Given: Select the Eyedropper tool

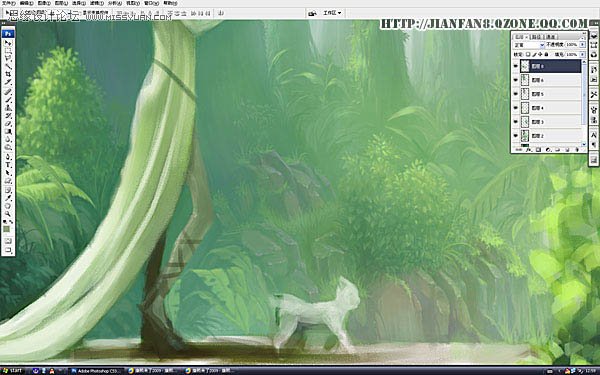Looking at the screenshot, I should click(x=8, y=198).
